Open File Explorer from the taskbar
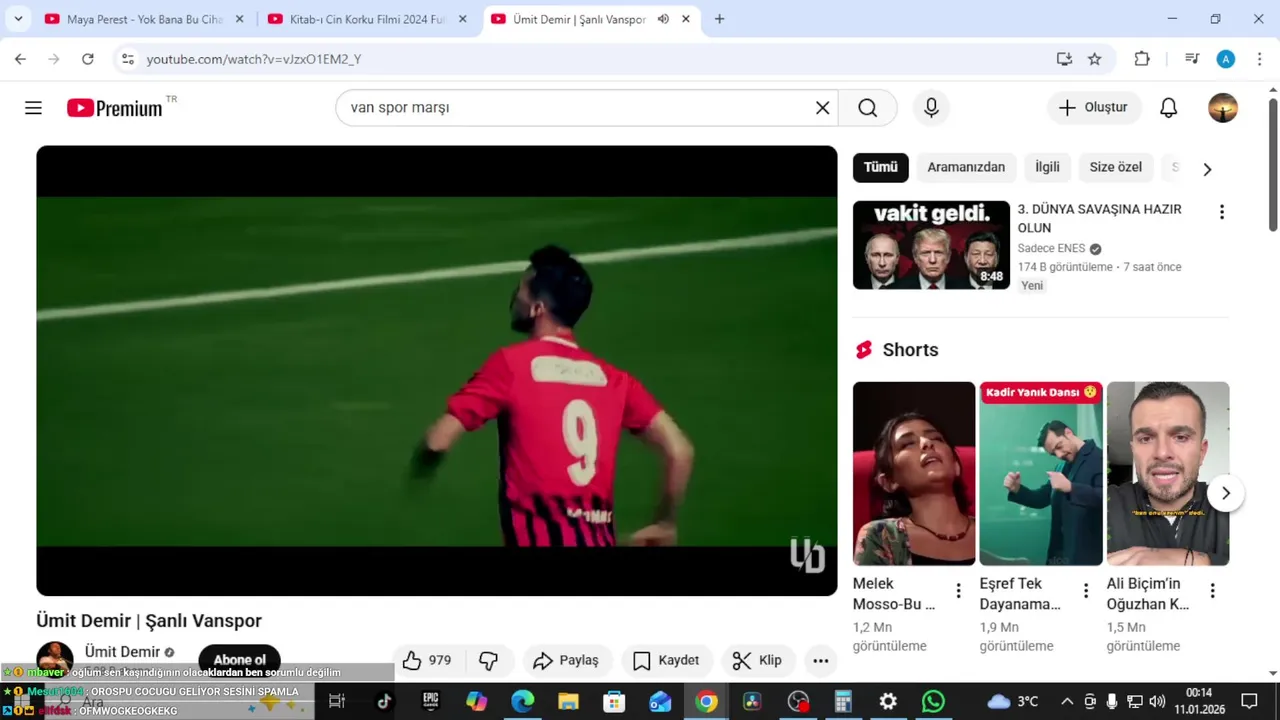The height and width of the screenshot is (720, 1280). (568, 701)
